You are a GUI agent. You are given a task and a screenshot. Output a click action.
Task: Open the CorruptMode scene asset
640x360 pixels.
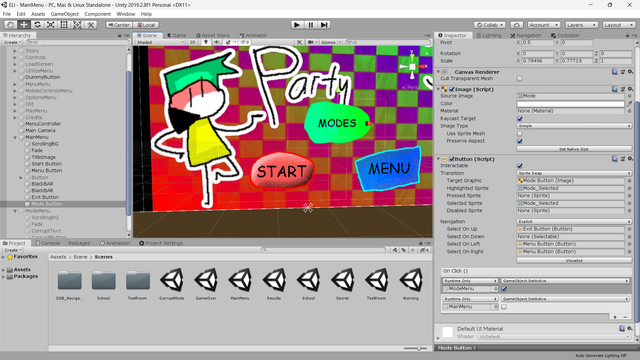point(172,283)
